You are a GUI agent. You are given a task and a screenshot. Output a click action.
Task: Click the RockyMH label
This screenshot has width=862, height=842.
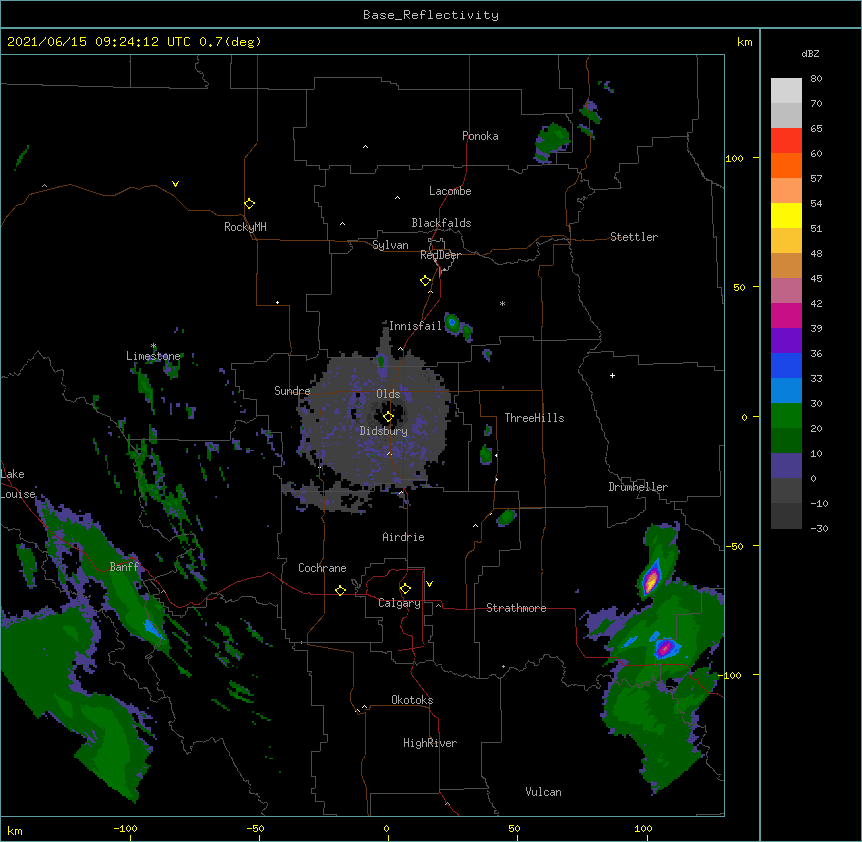245,227
